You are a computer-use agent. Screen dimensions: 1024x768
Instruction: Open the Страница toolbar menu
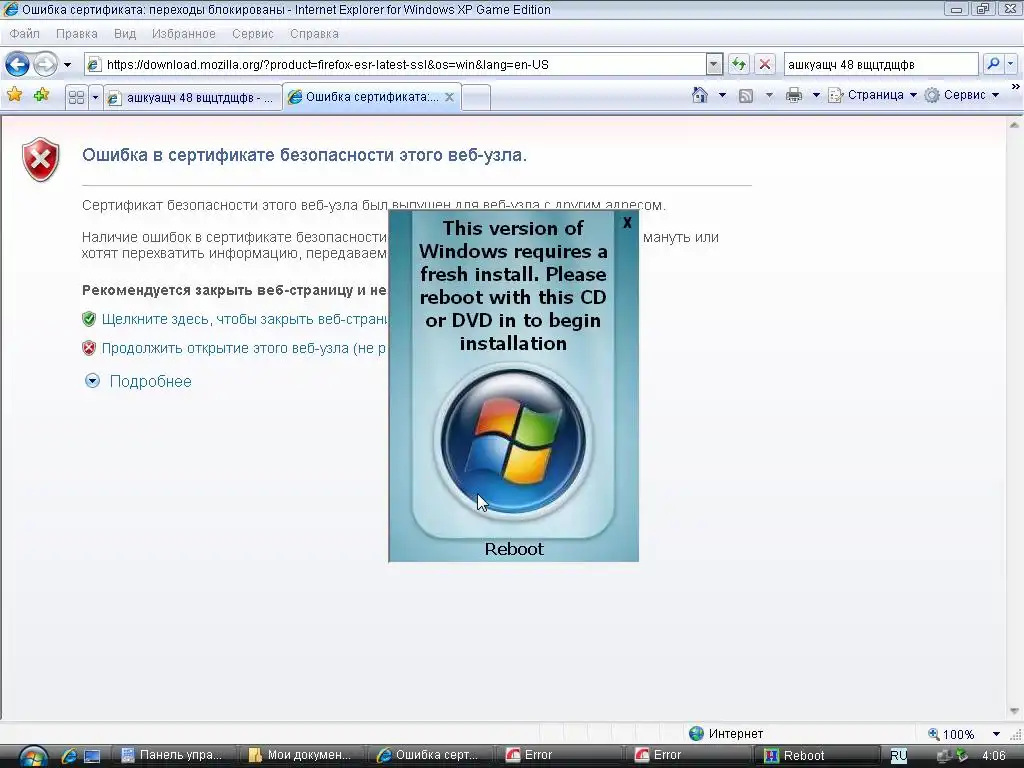872,95
